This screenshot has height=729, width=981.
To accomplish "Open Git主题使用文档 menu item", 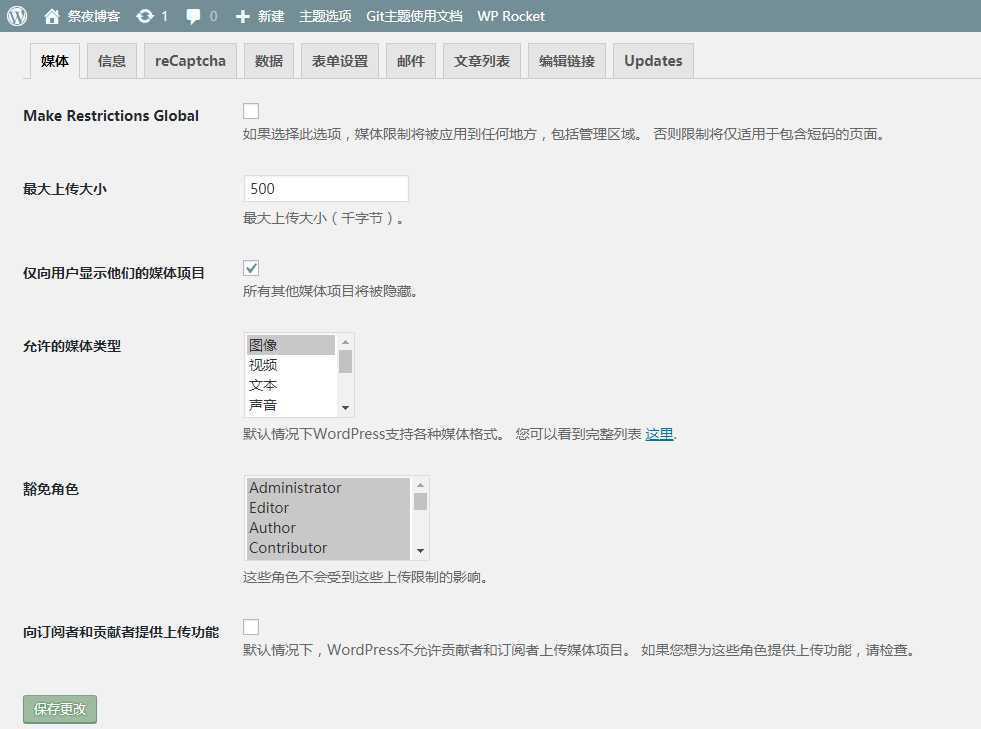I will point(414,16).
